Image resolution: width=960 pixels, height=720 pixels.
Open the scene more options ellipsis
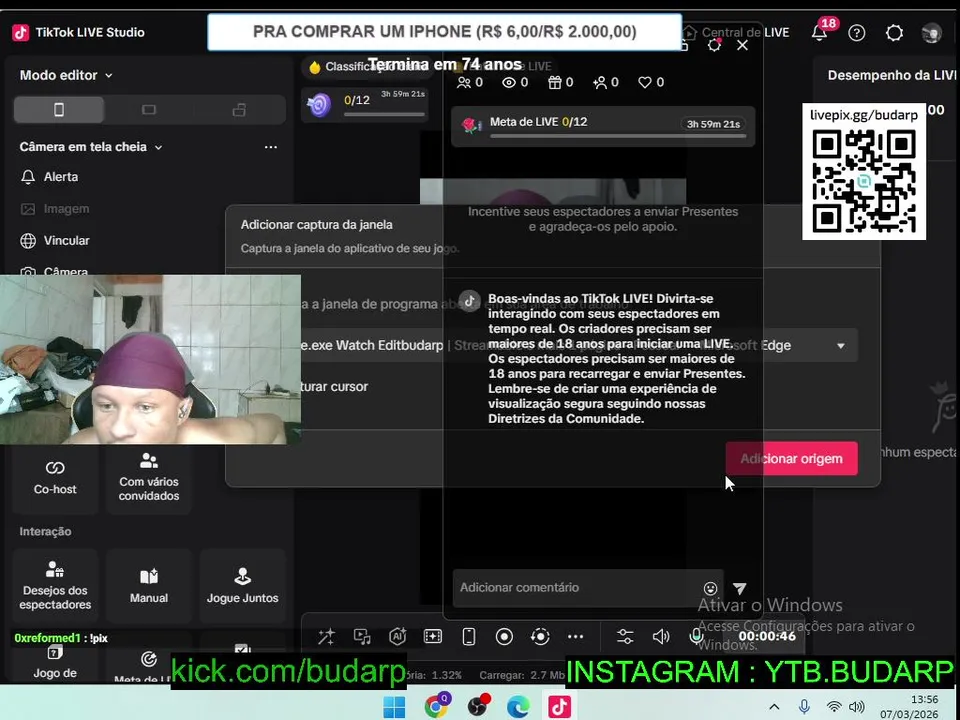click(x=271, y=147)
